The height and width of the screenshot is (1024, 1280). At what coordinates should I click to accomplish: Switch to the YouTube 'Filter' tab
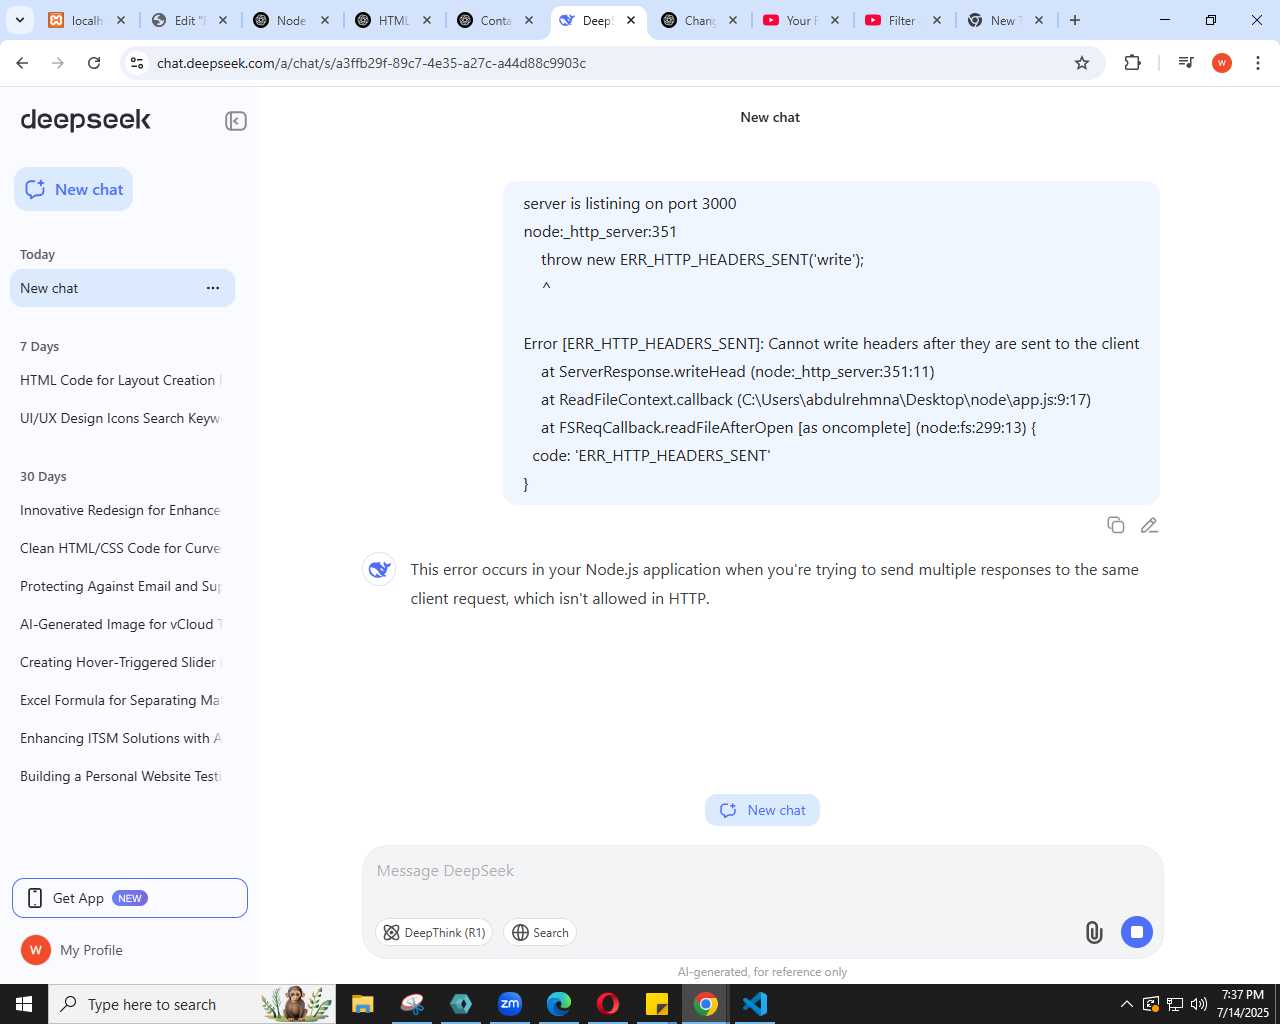click(904, 20)
